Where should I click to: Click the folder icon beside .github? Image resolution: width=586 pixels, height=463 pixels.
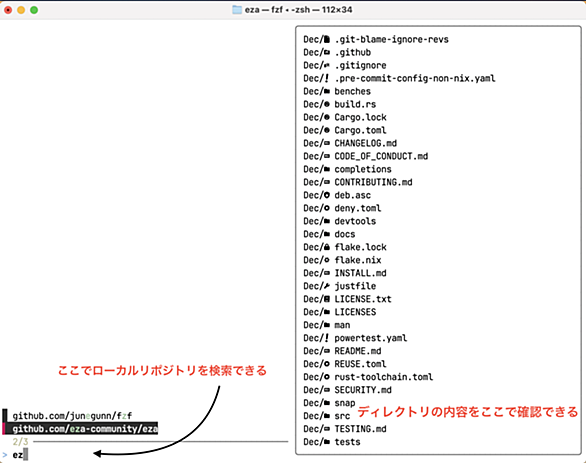click(x=327, y=52)
